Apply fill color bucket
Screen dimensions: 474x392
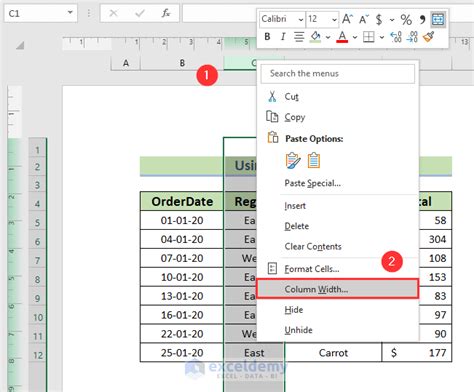pyautogui.click(x=315, y=37)
